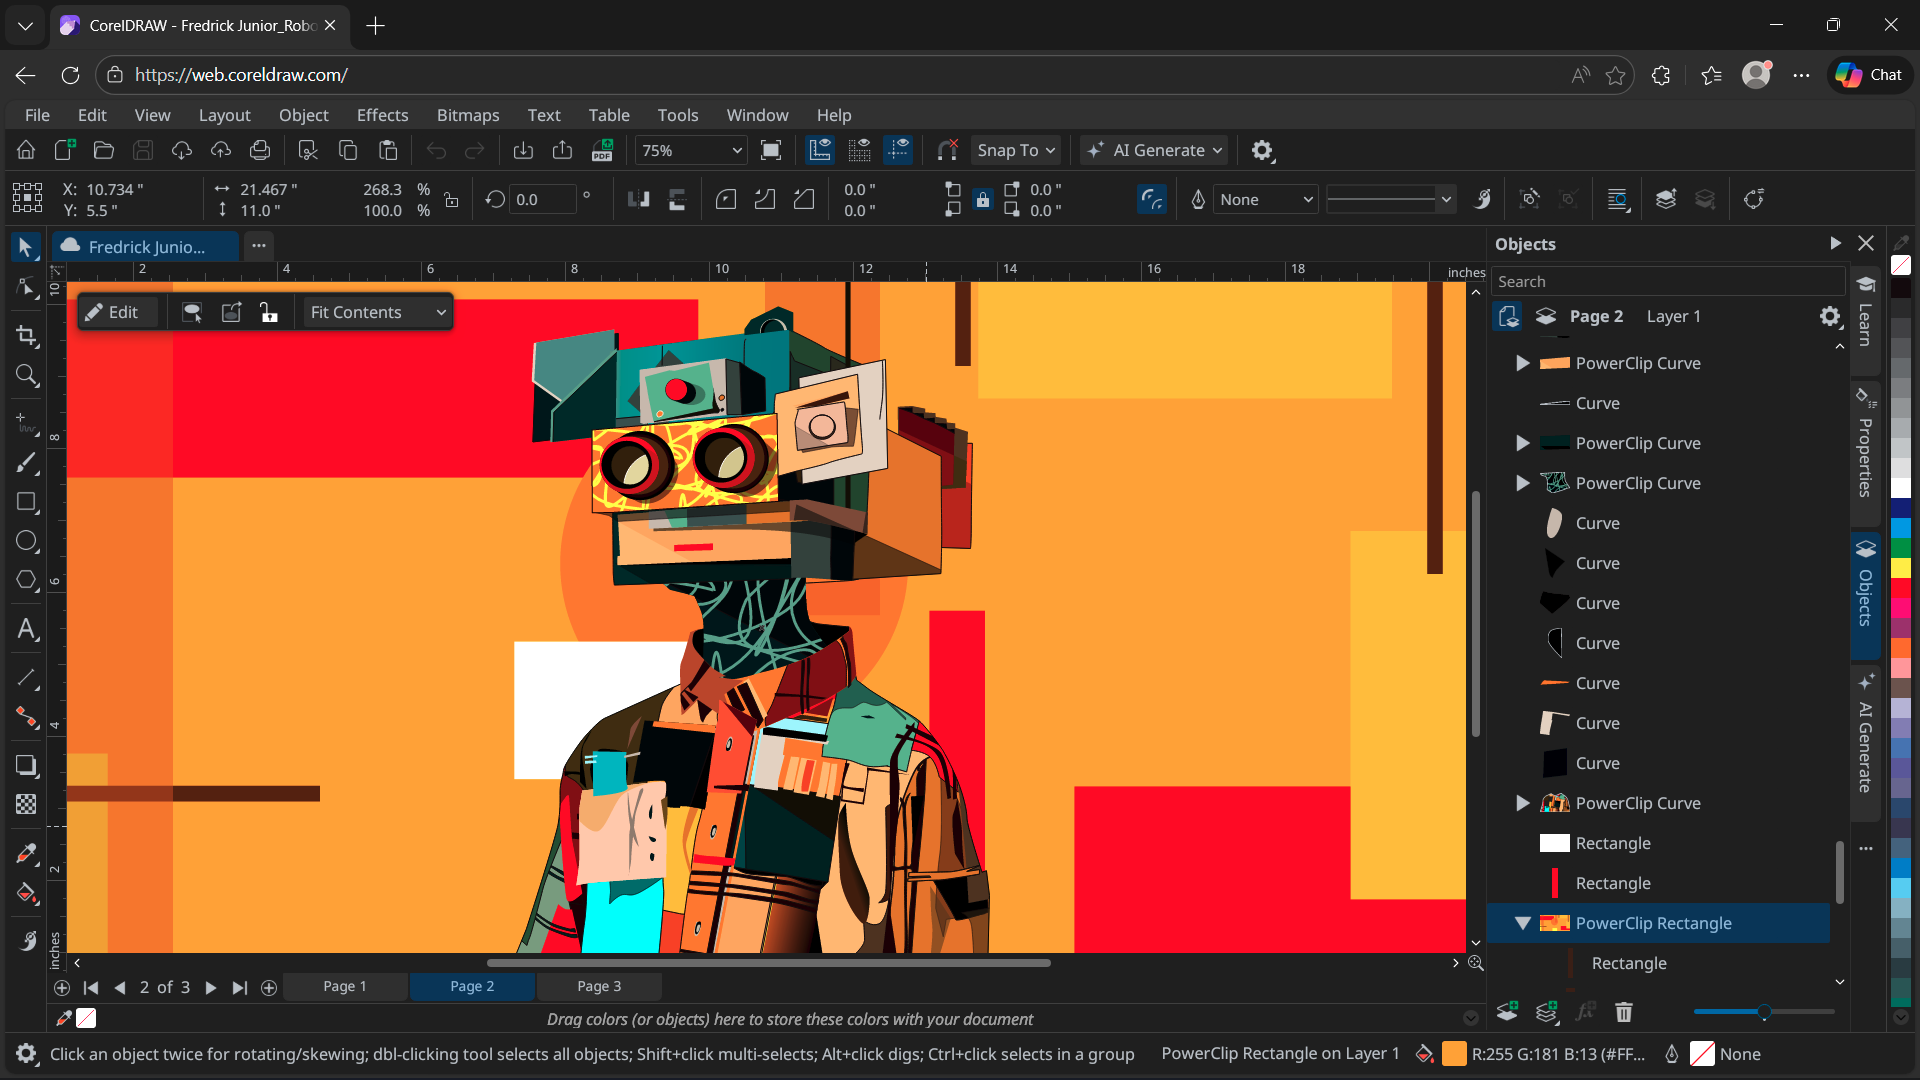Collapse the PowerClip Rectangle layer tree
The width and height of the screenshot is (1920, 1080).
pos(1522,923)
